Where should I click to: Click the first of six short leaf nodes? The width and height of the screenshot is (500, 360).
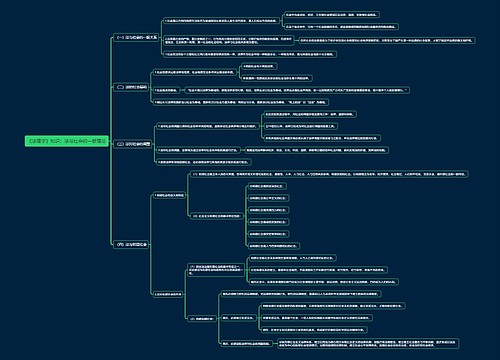coord(267,186)
